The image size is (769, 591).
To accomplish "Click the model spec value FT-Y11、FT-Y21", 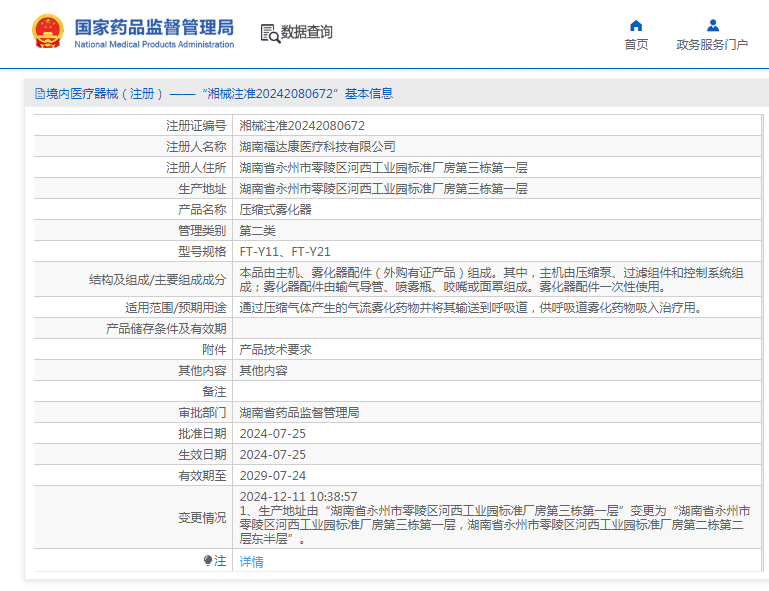I will (x=285, y=252).
